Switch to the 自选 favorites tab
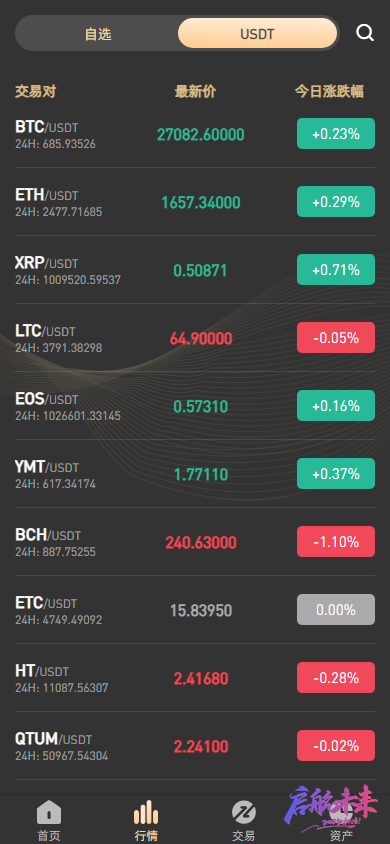The width and height of the screenshot is (390, 844). [x=98, y=34]
